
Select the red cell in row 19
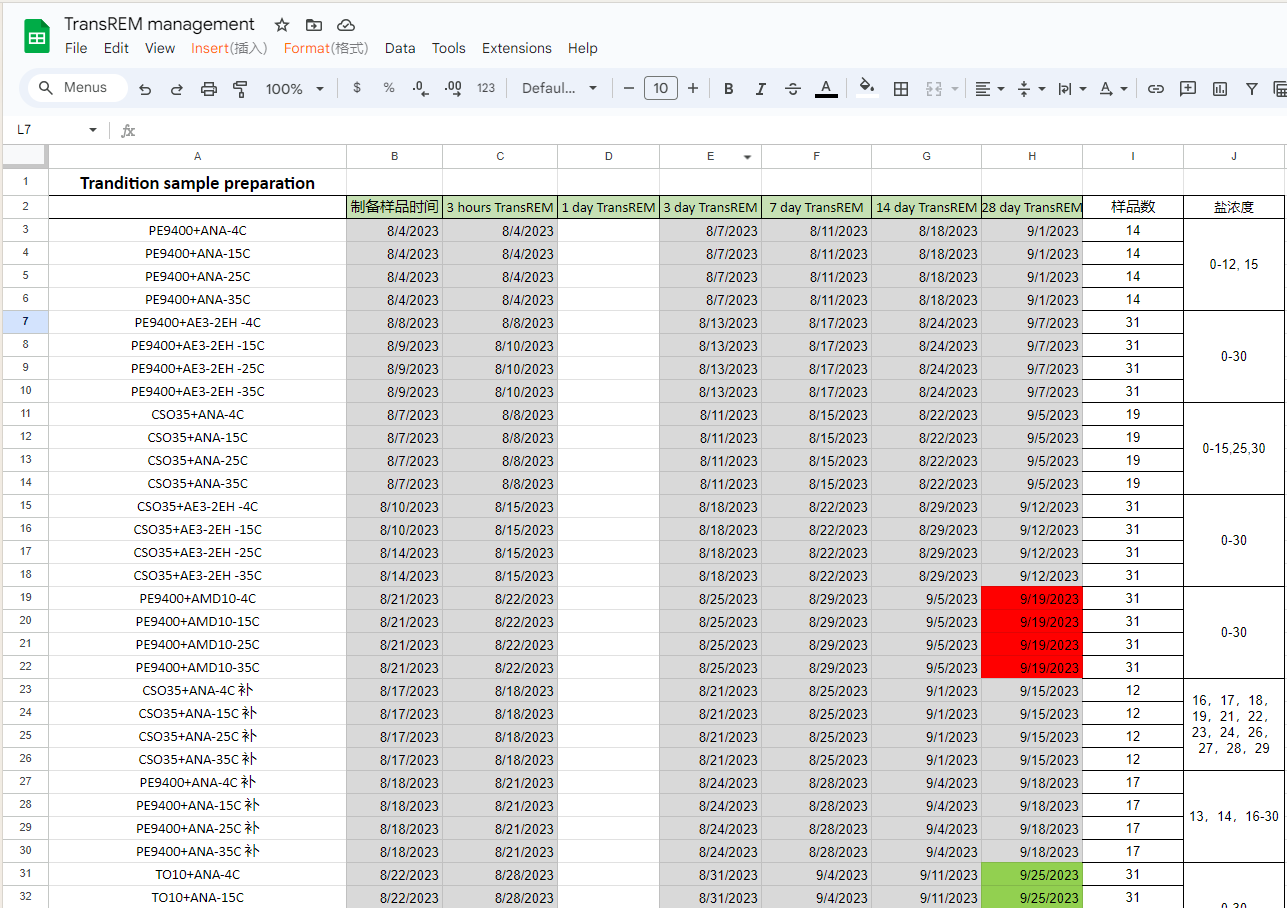click(x=1031, y=599)
